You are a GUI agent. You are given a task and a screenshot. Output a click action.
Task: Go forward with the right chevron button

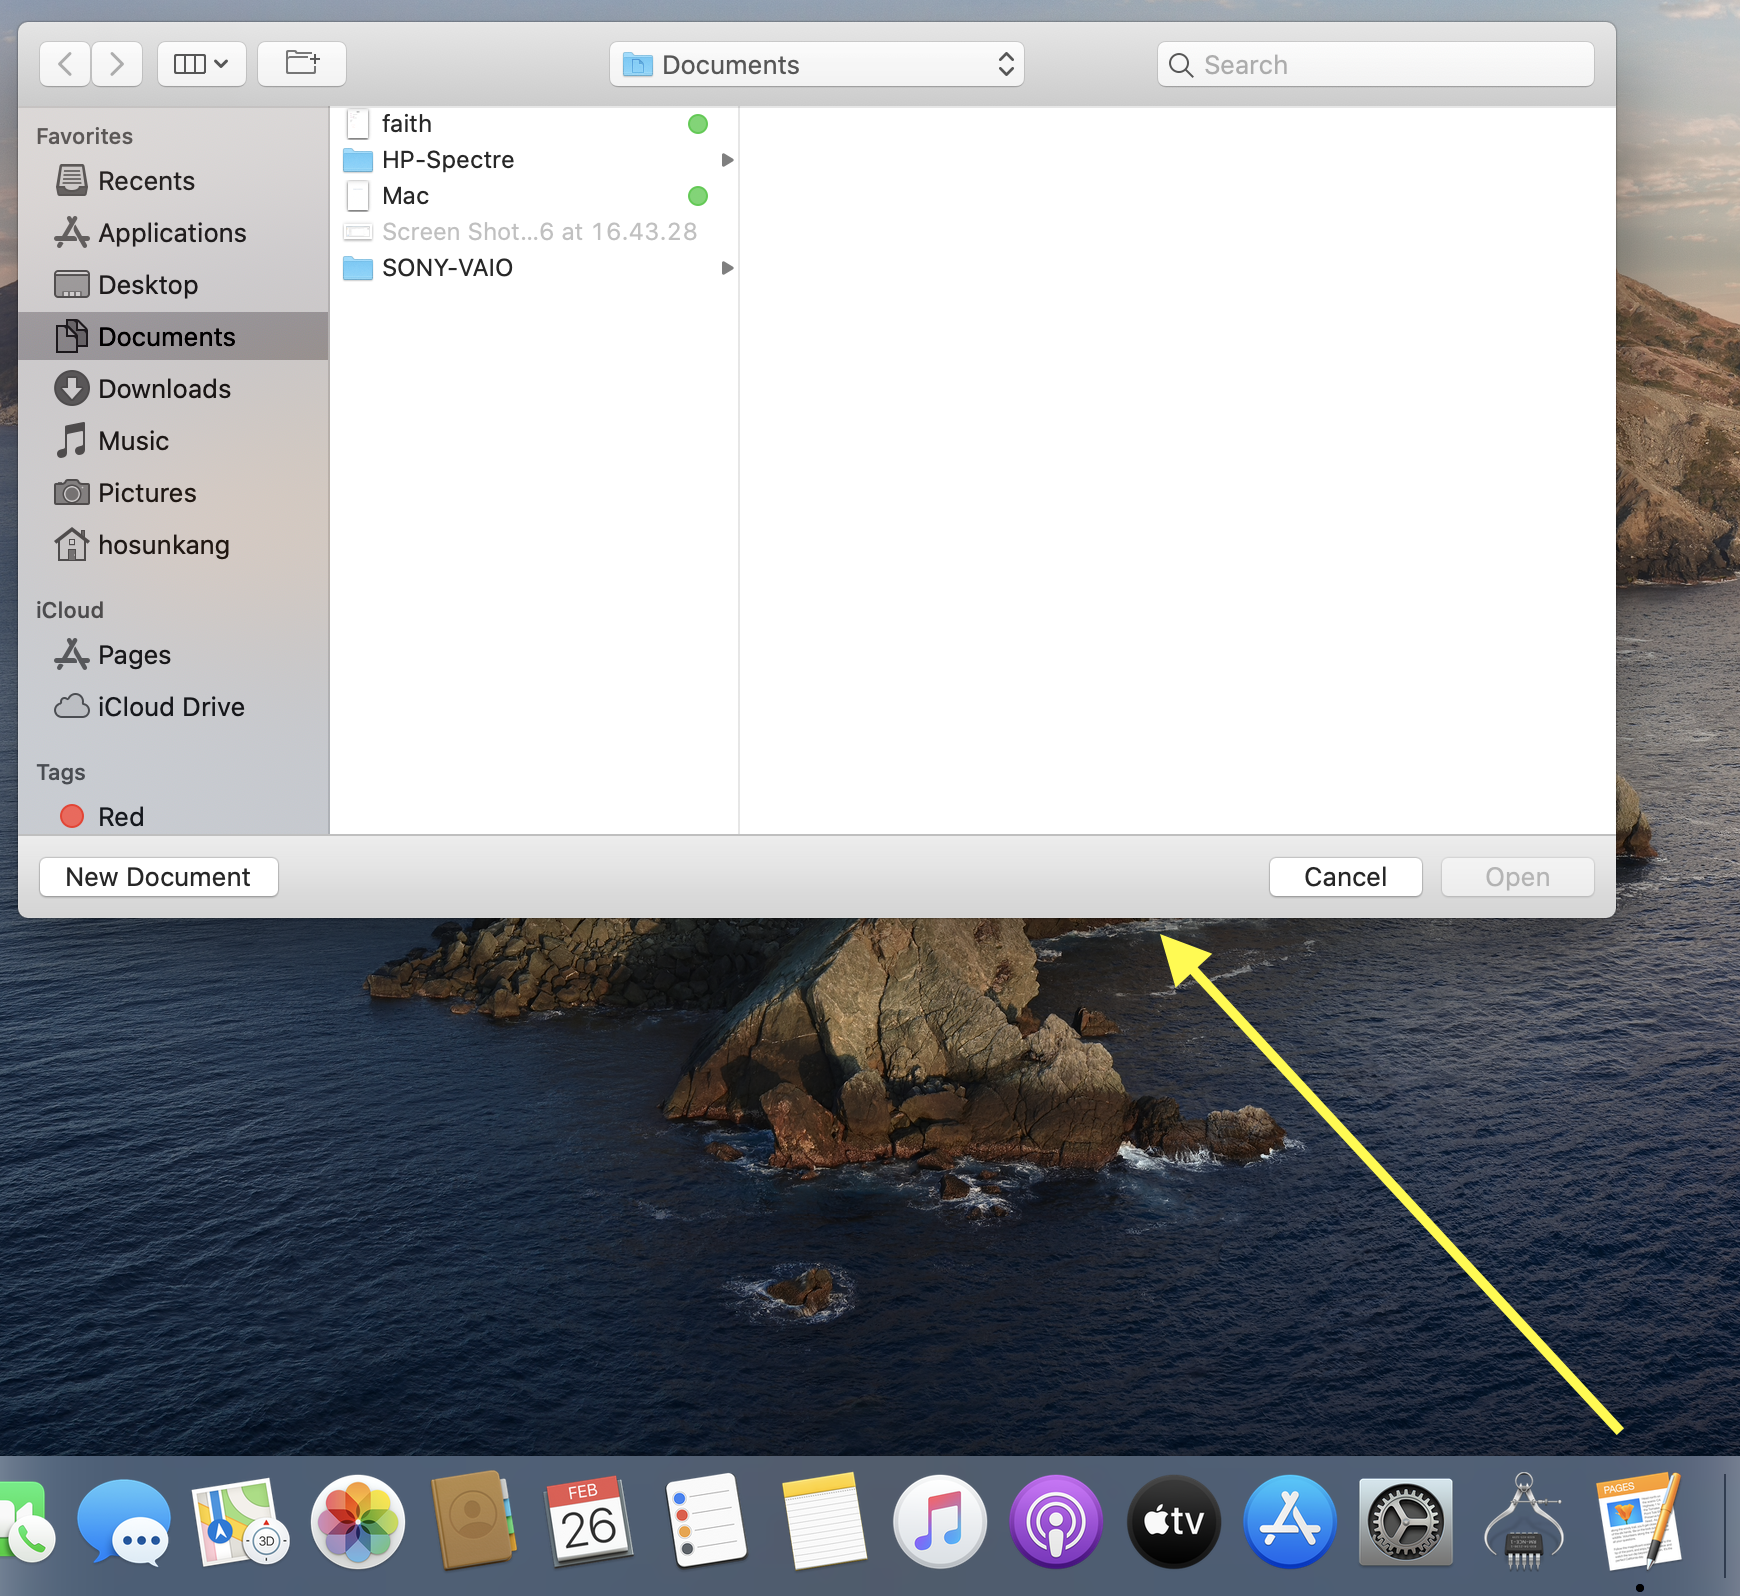coord(117,64)
